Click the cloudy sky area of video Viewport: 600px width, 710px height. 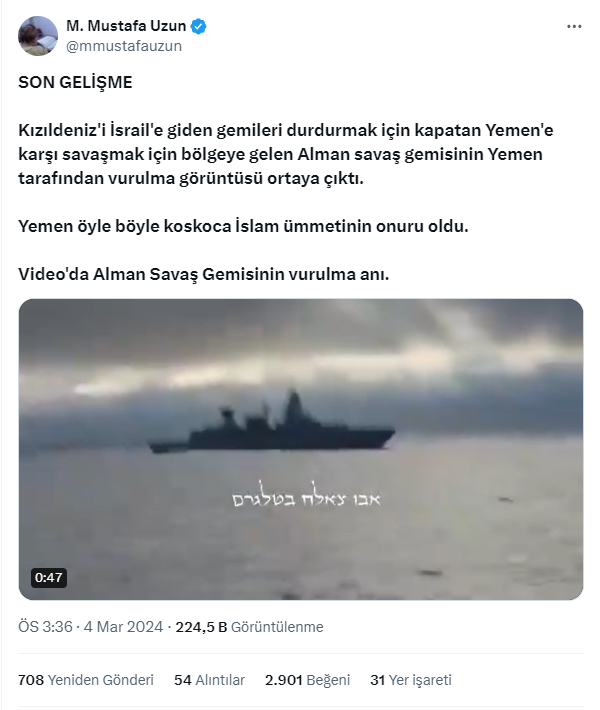(x=301, y=344)
